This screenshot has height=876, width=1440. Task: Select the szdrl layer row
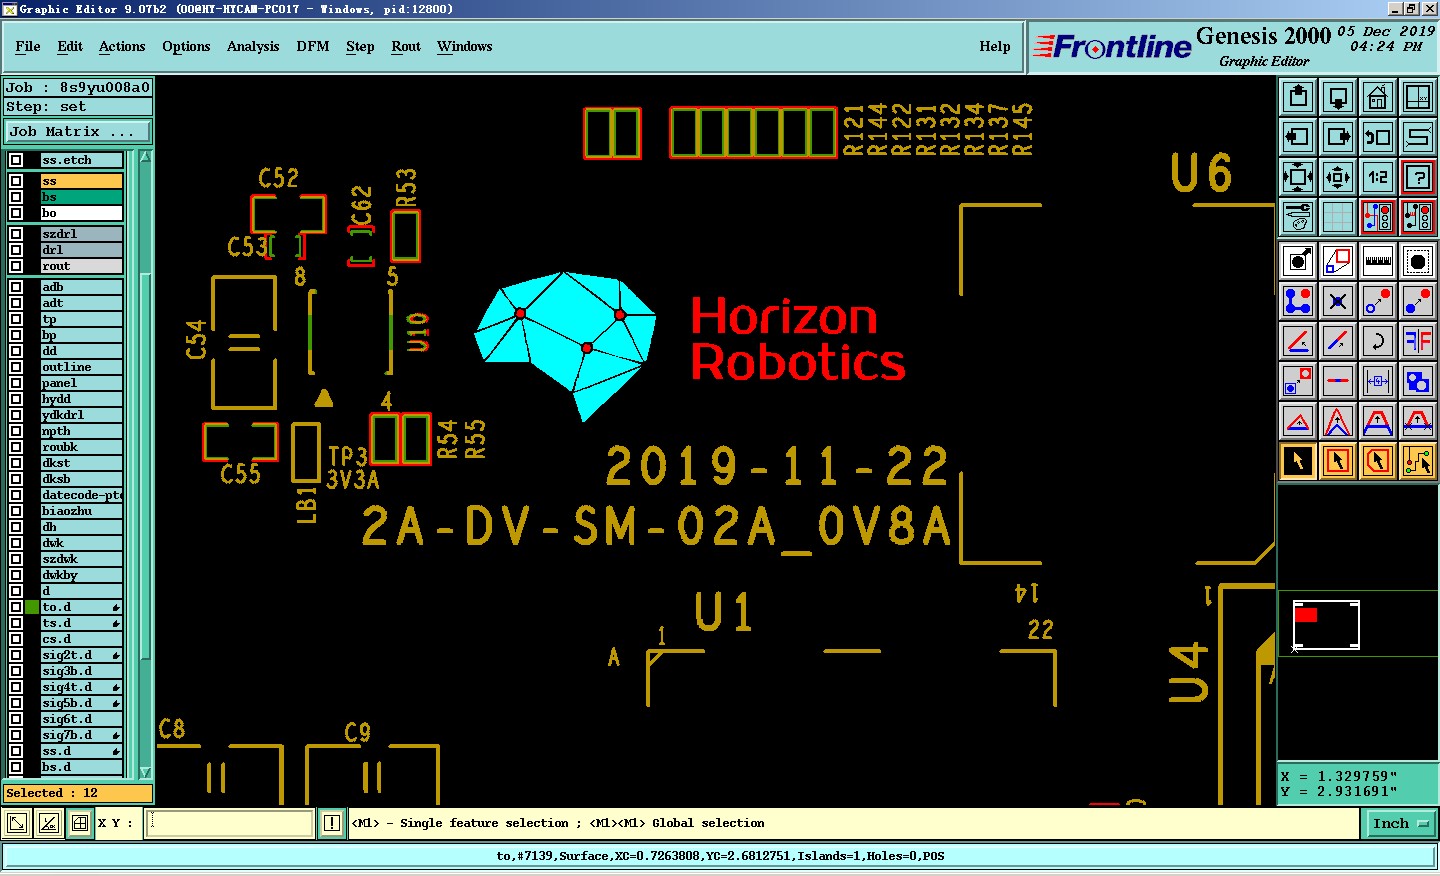click(x=82, y=234)
